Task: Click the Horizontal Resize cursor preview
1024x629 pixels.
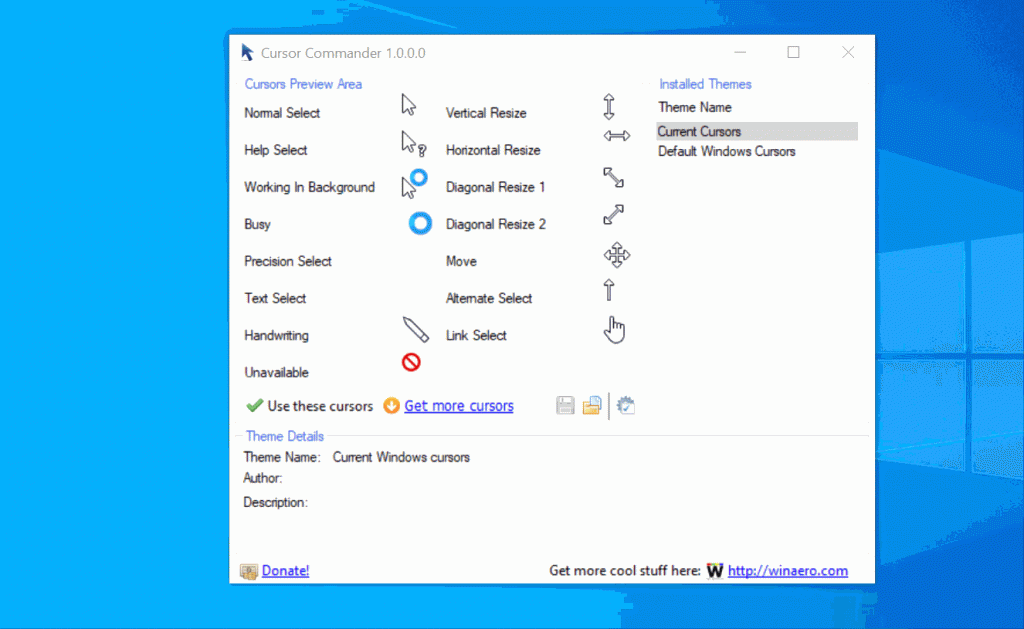Action: [x=616, y=136]
